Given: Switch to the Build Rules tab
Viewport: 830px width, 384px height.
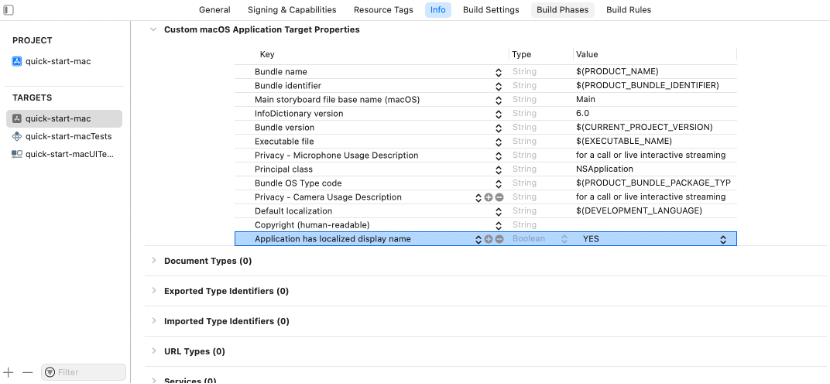Looking at the screenshot, I should [x=628, y=10].
